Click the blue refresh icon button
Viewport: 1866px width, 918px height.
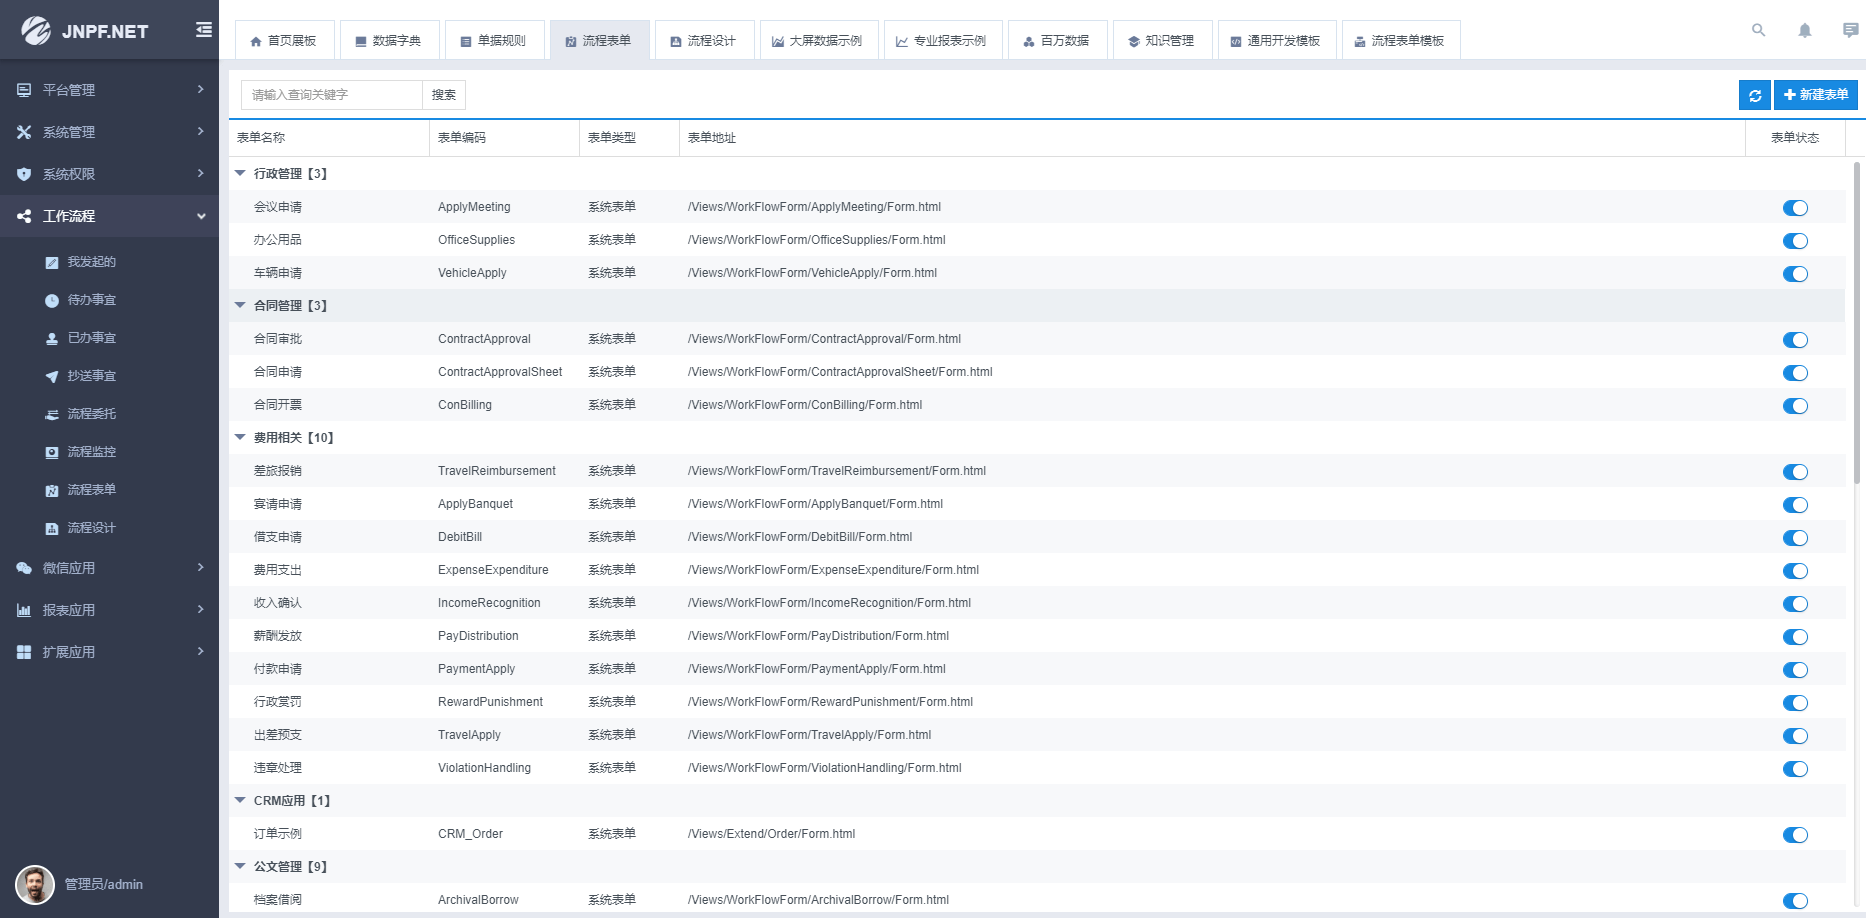(x=1754, y=95)
